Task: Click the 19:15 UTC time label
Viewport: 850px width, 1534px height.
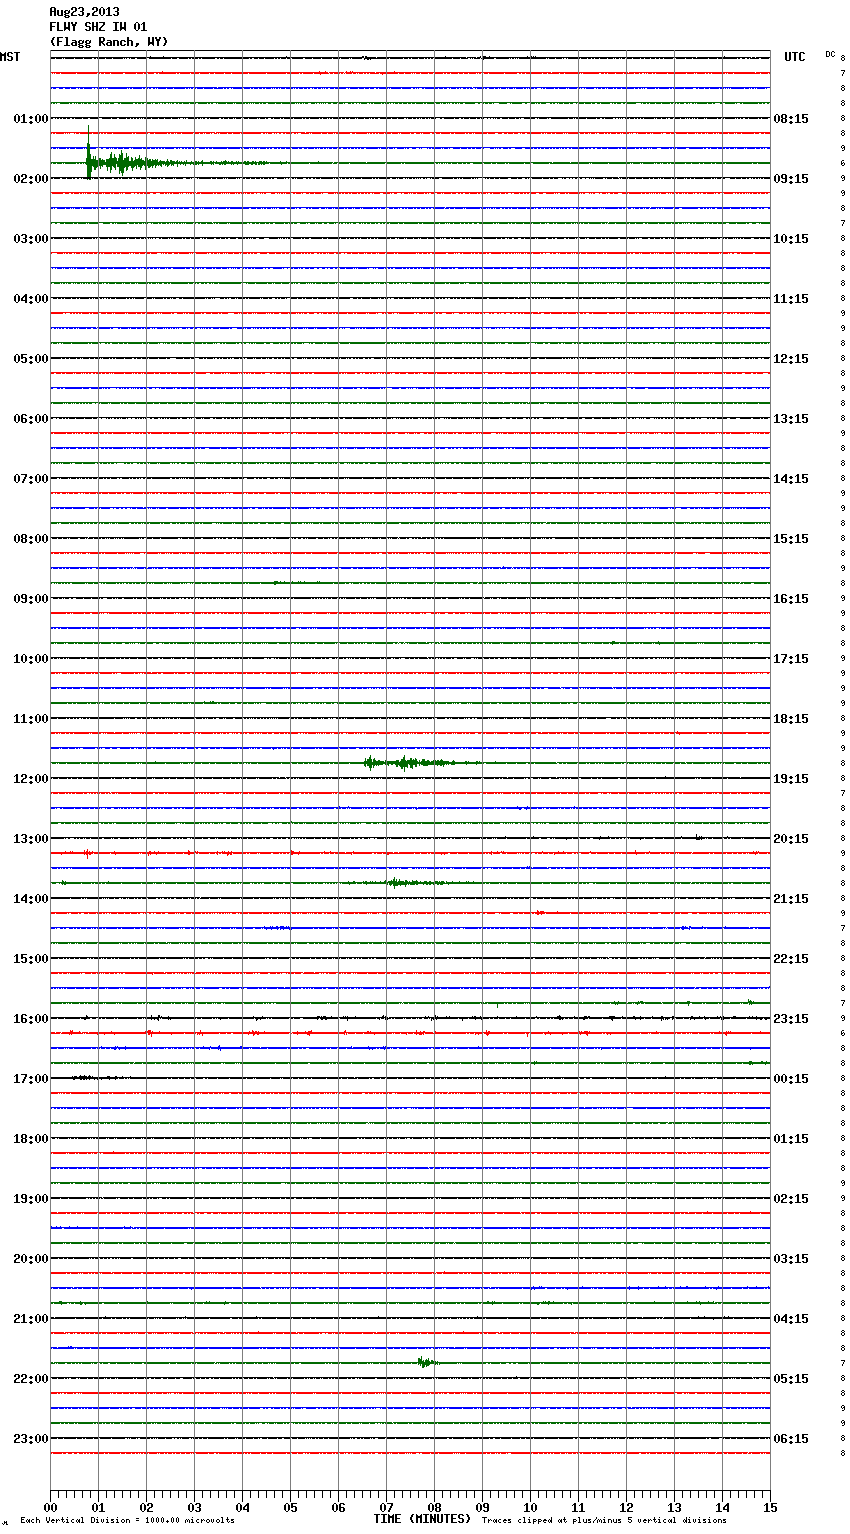Action: click(791, 779)
